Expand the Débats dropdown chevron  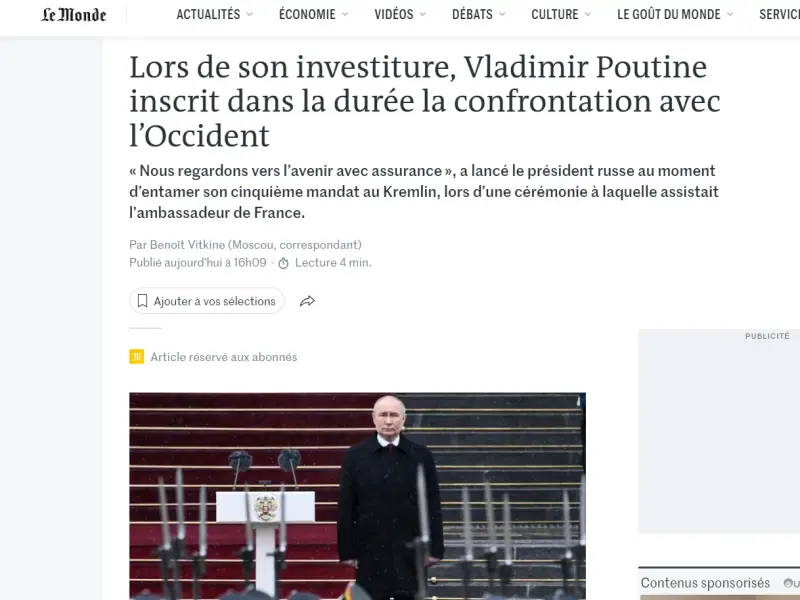(x=502, y=14)
